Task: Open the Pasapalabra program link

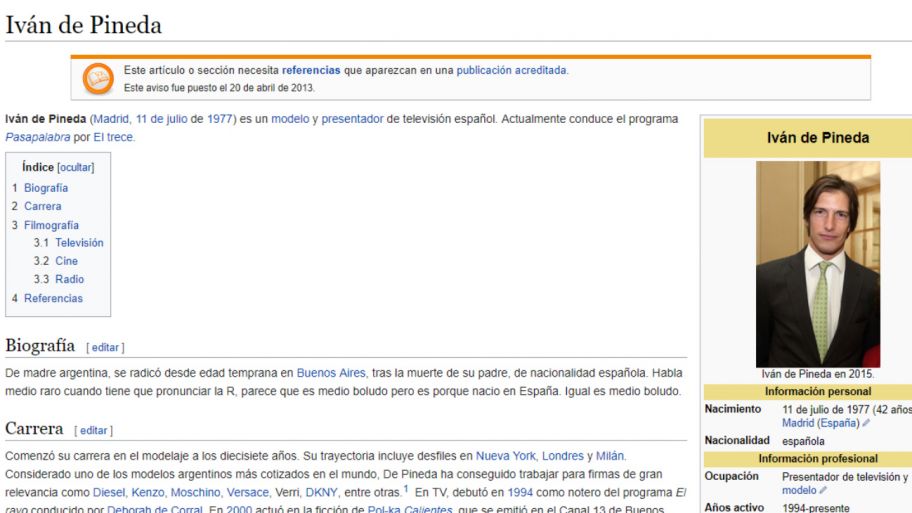Action: pos(38,137)
